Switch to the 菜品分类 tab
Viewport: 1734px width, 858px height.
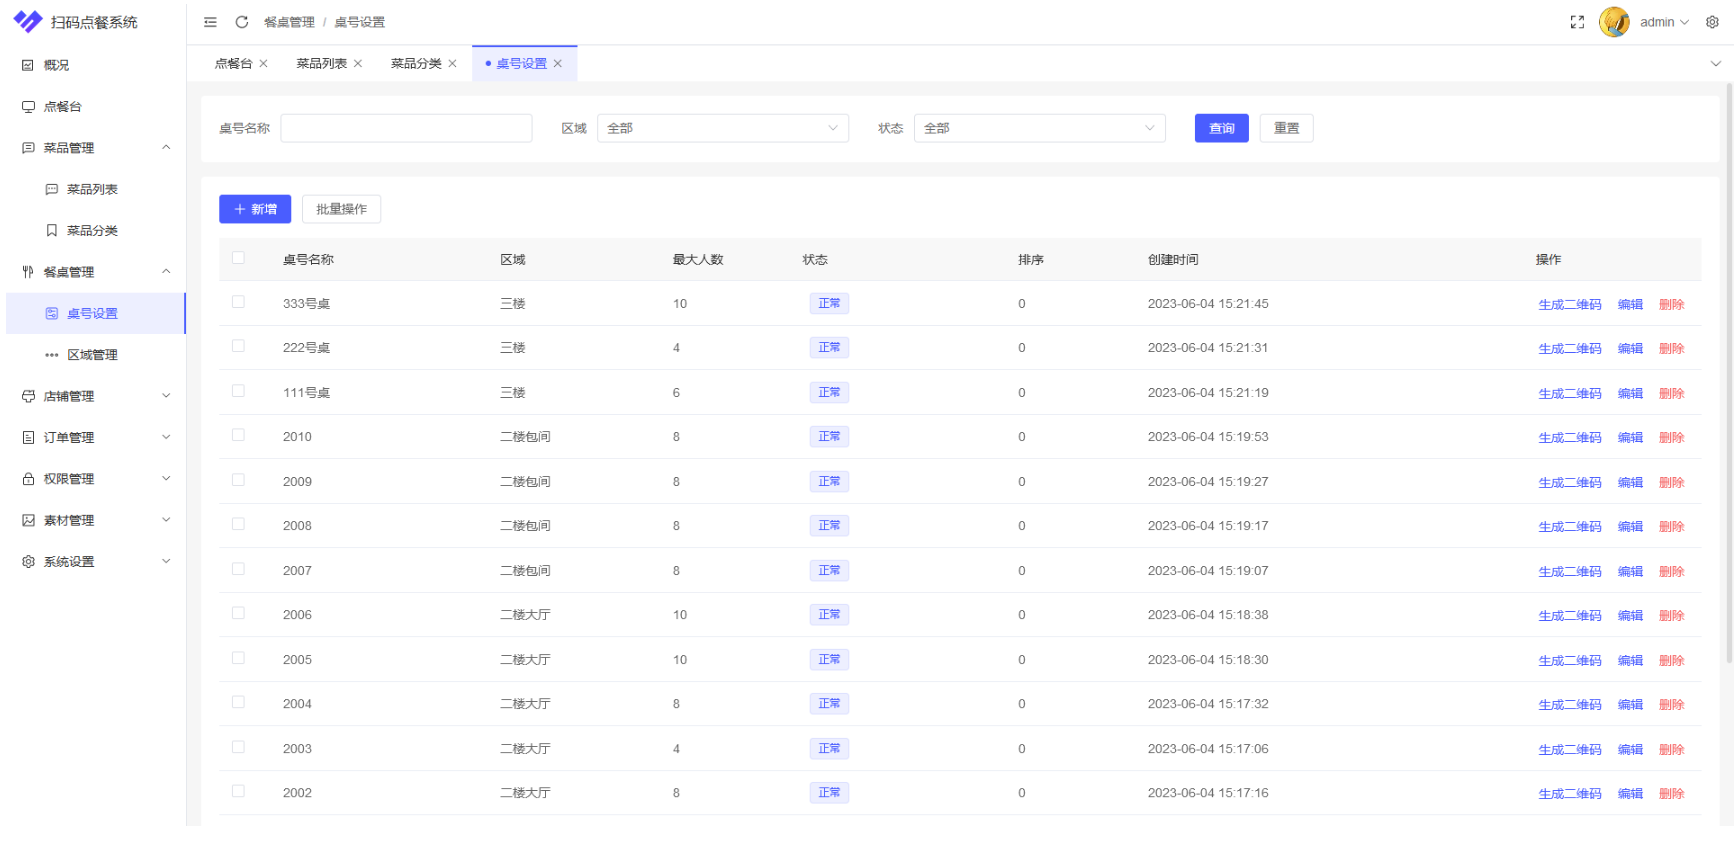416,63
